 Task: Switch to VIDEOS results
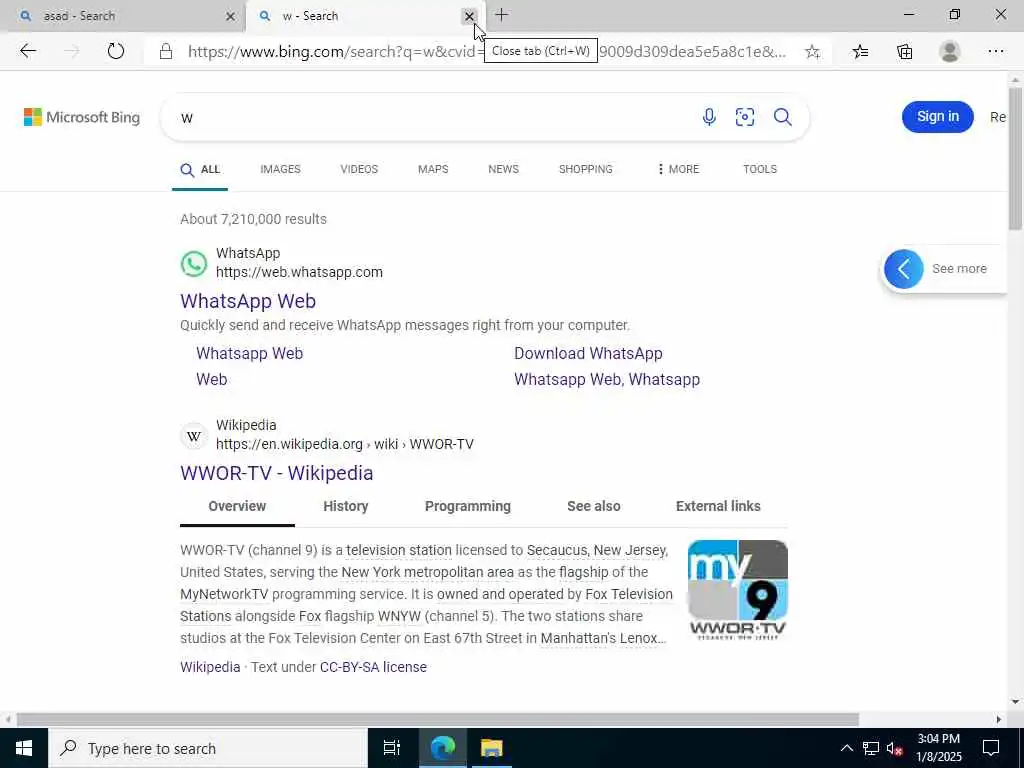click(359, 169)
